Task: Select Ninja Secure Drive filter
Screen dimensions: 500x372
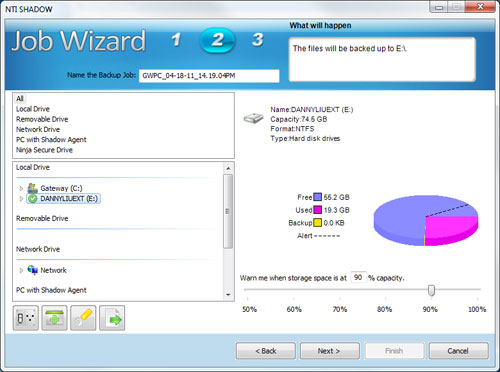Action: [44, 150]
